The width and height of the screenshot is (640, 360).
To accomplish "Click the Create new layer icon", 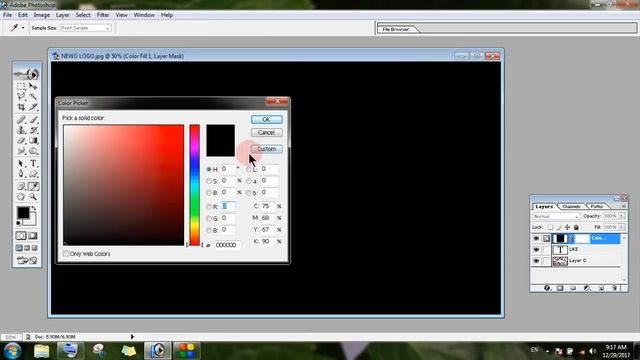I will point(601,288).
